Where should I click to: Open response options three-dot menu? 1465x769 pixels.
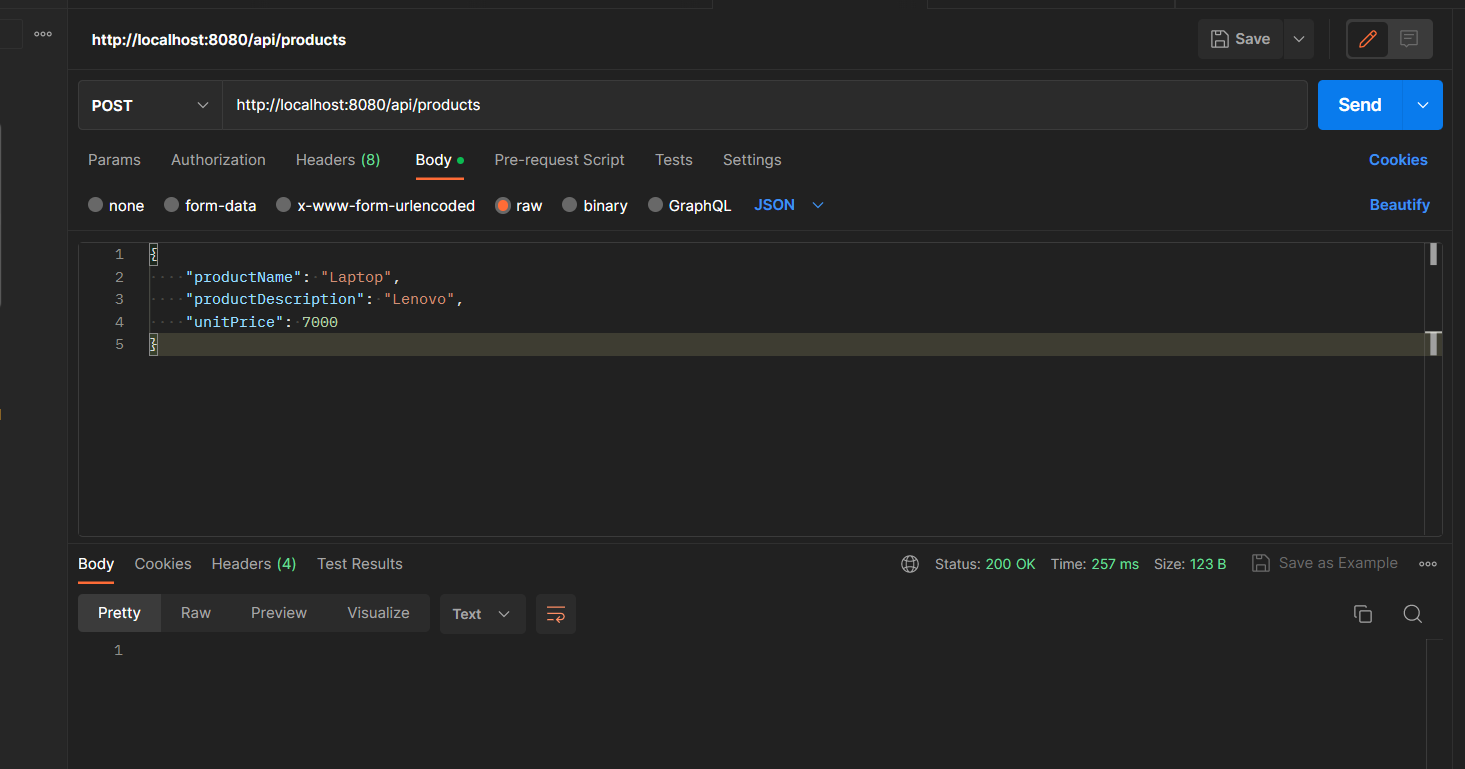1427,563
